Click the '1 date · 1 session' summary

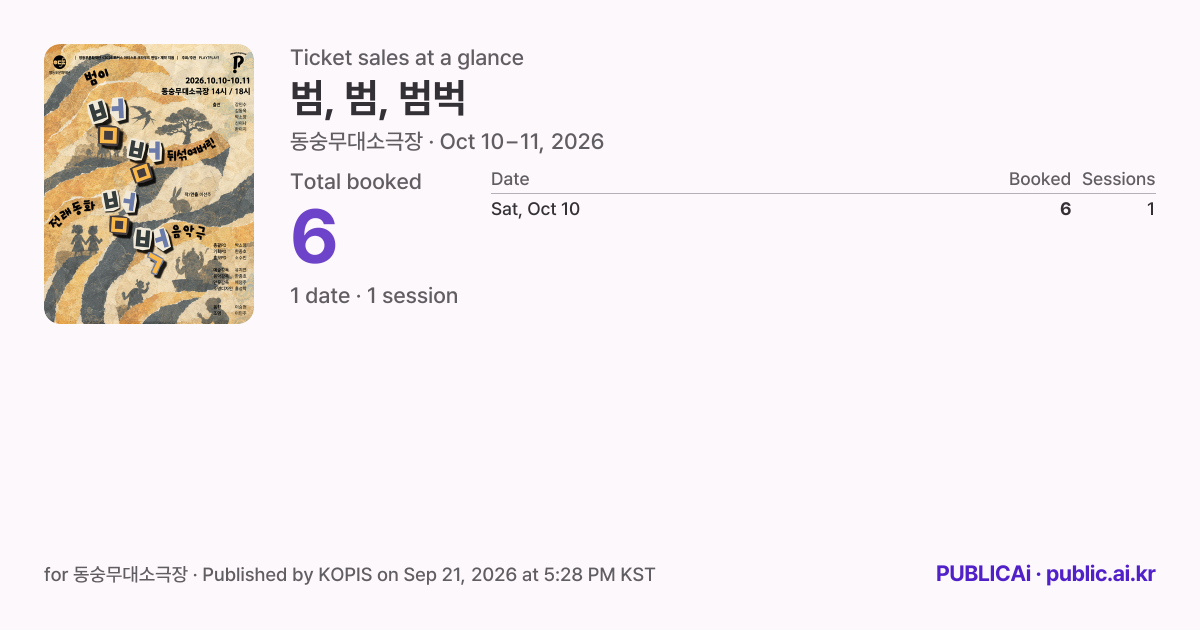(x=374, y=295)
